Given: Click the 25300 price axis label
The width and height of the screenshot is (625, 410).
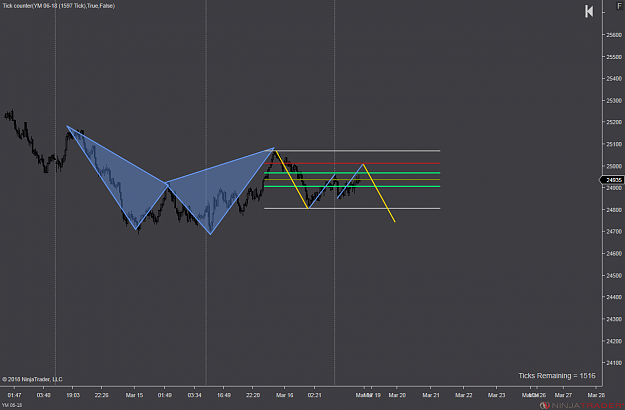Looking at the screenshot, I should [x=614, y=100].
